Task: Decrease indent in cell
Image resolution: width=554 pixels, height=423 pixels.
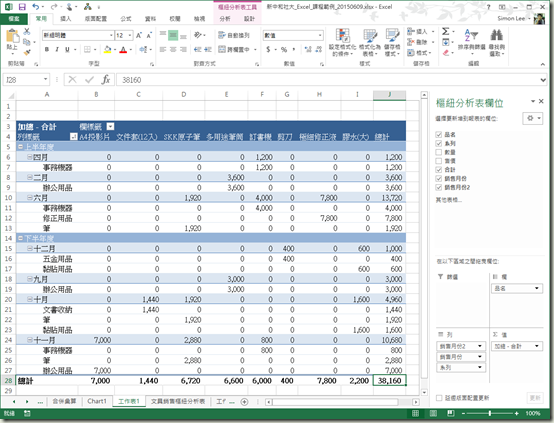Action: [x=198, y=49]
